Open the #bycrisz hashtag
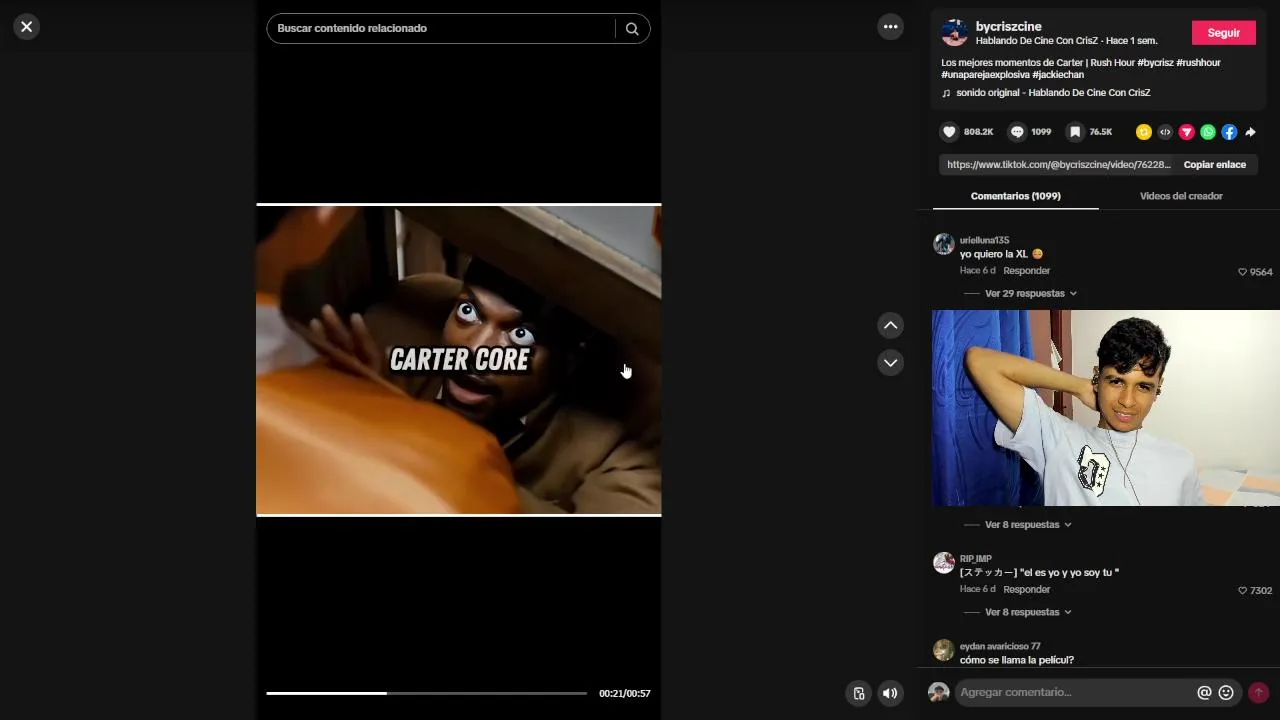This screenshot has height=720, width=1280. [1155, 63]
